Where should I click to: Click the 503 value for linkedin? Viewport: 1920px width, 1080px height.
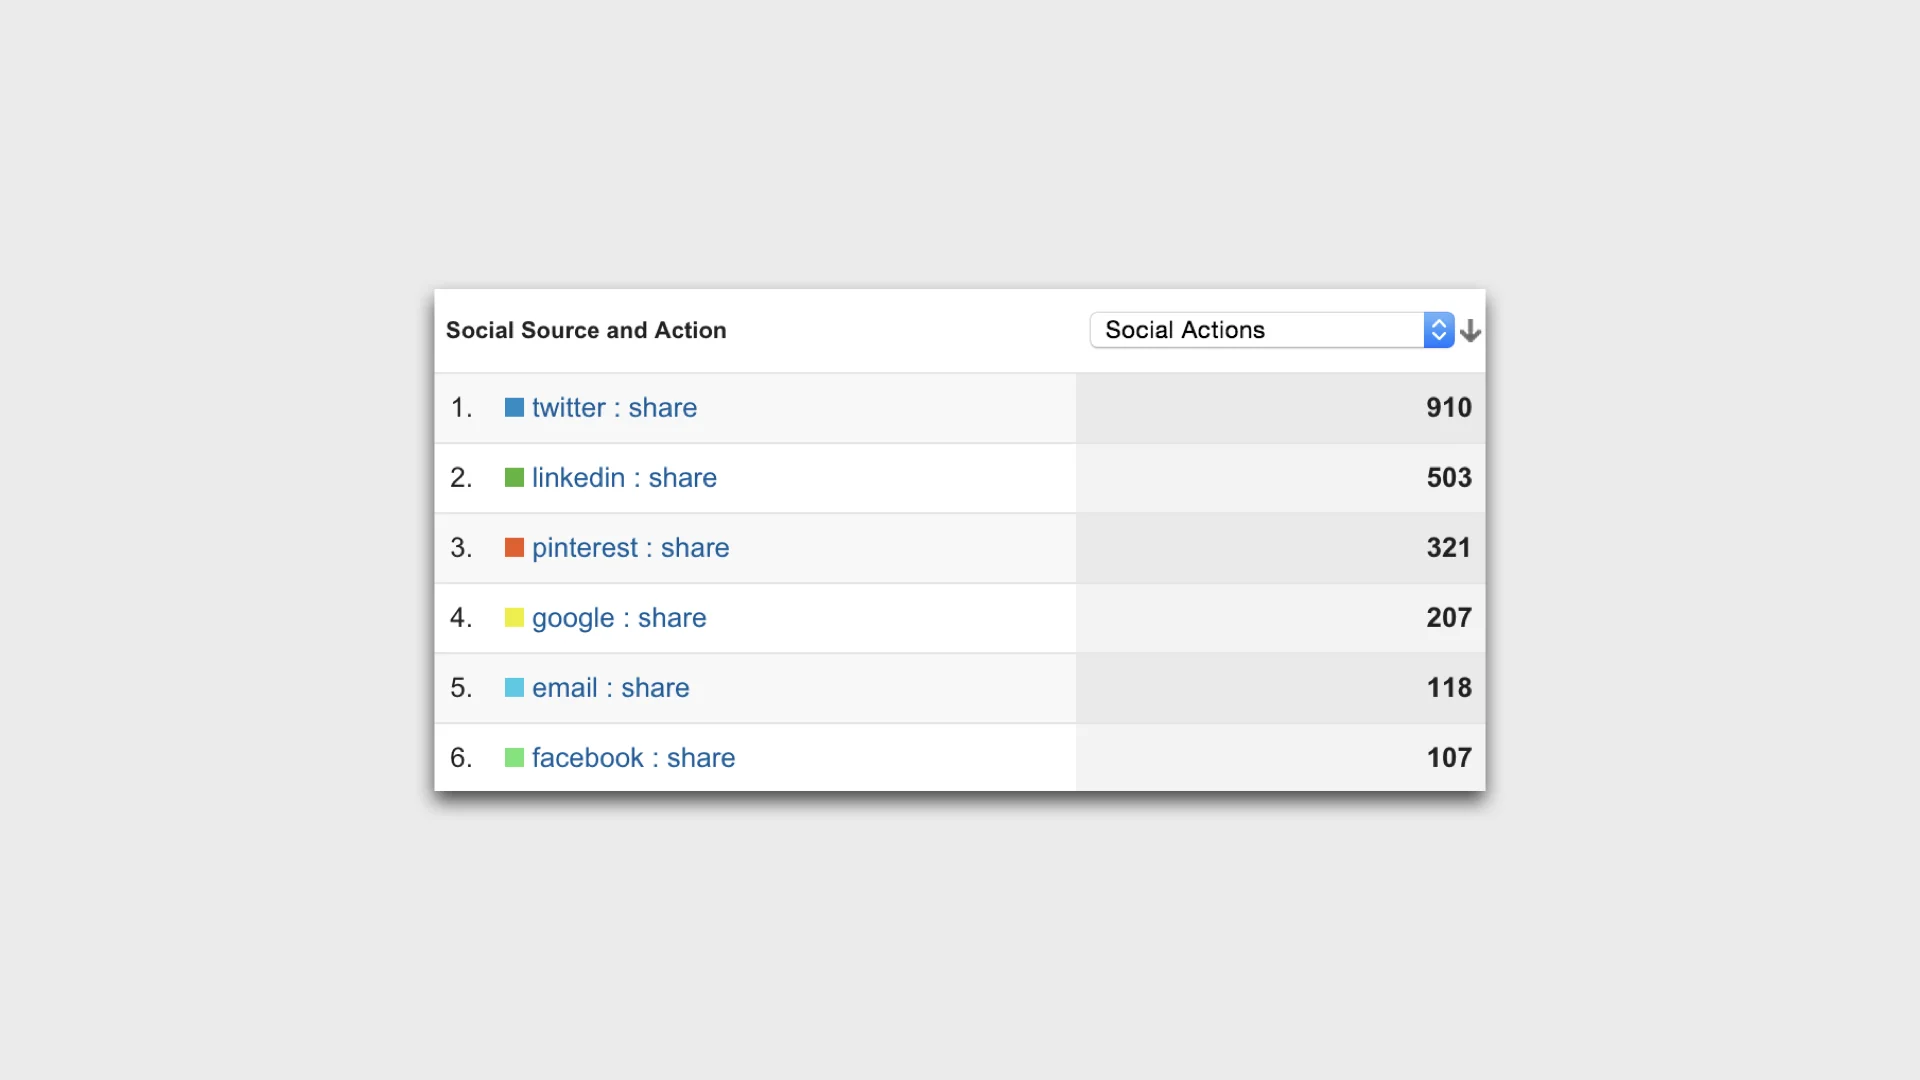pos(1448,478)
